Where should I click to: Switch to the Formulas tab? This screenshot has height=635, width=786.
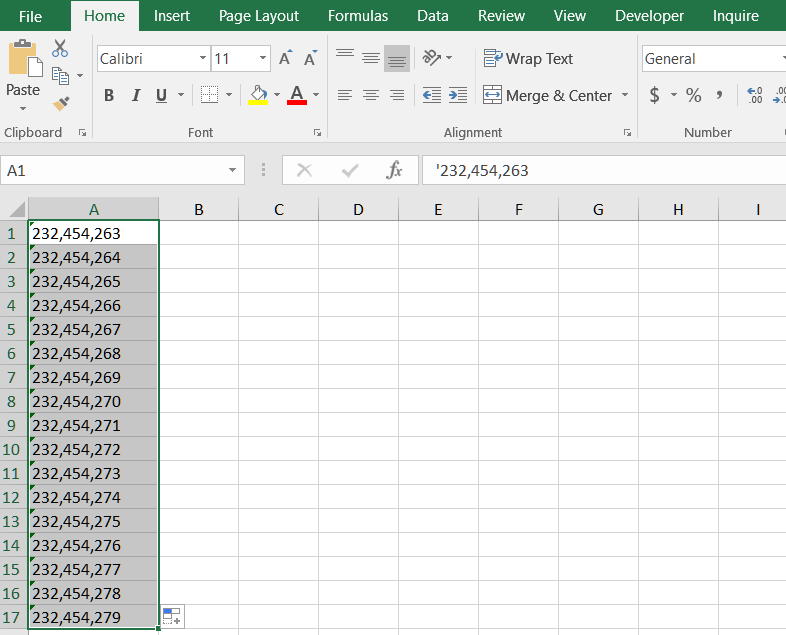coord(358,16)
